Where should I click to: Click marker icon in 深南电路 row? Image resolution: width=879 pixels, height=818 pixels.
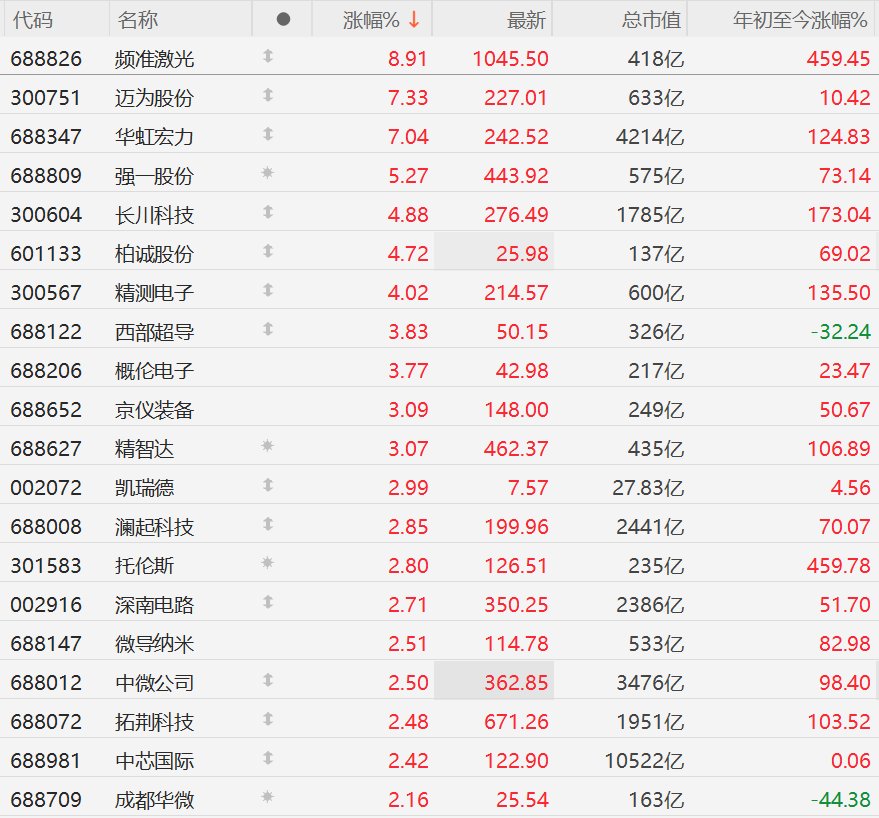[268, 602]
